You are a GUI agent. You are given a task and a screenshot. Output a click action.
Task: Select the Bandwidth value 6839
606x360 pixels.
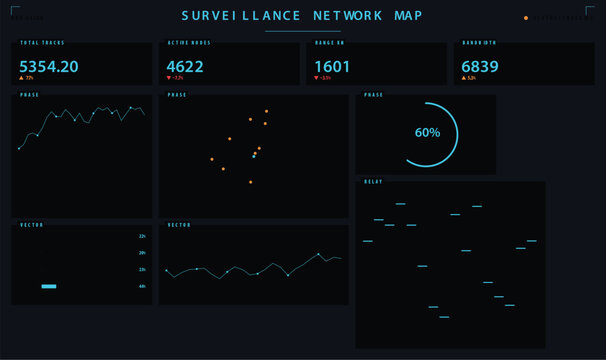click(x=480, y=67)
